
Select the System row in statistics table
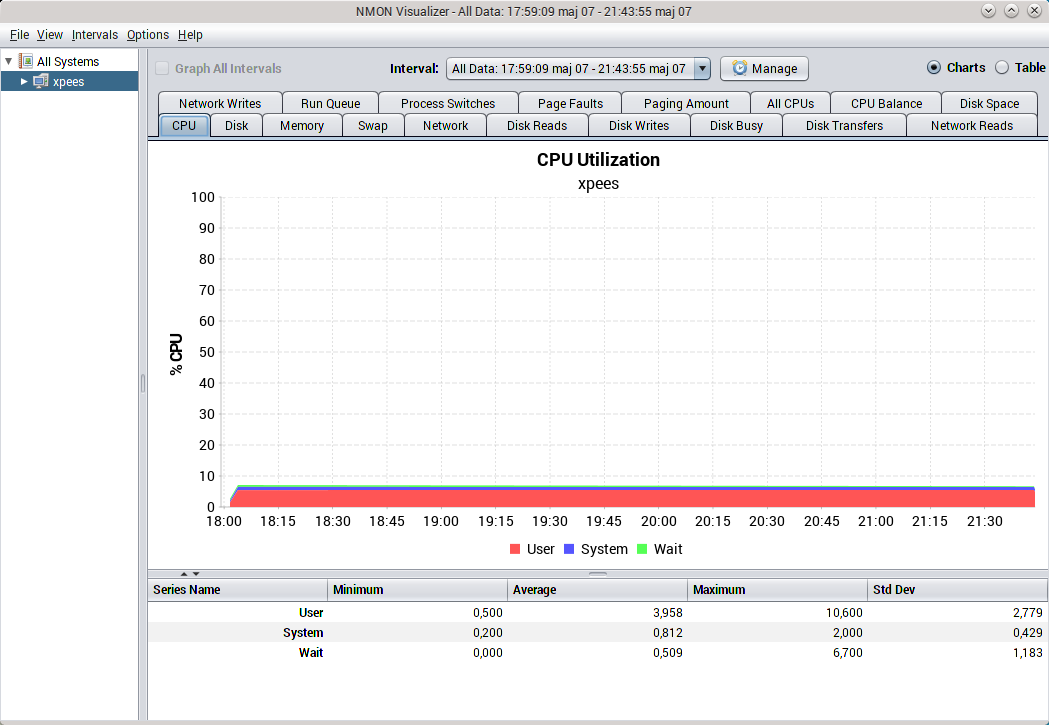(x=597, y=632)
